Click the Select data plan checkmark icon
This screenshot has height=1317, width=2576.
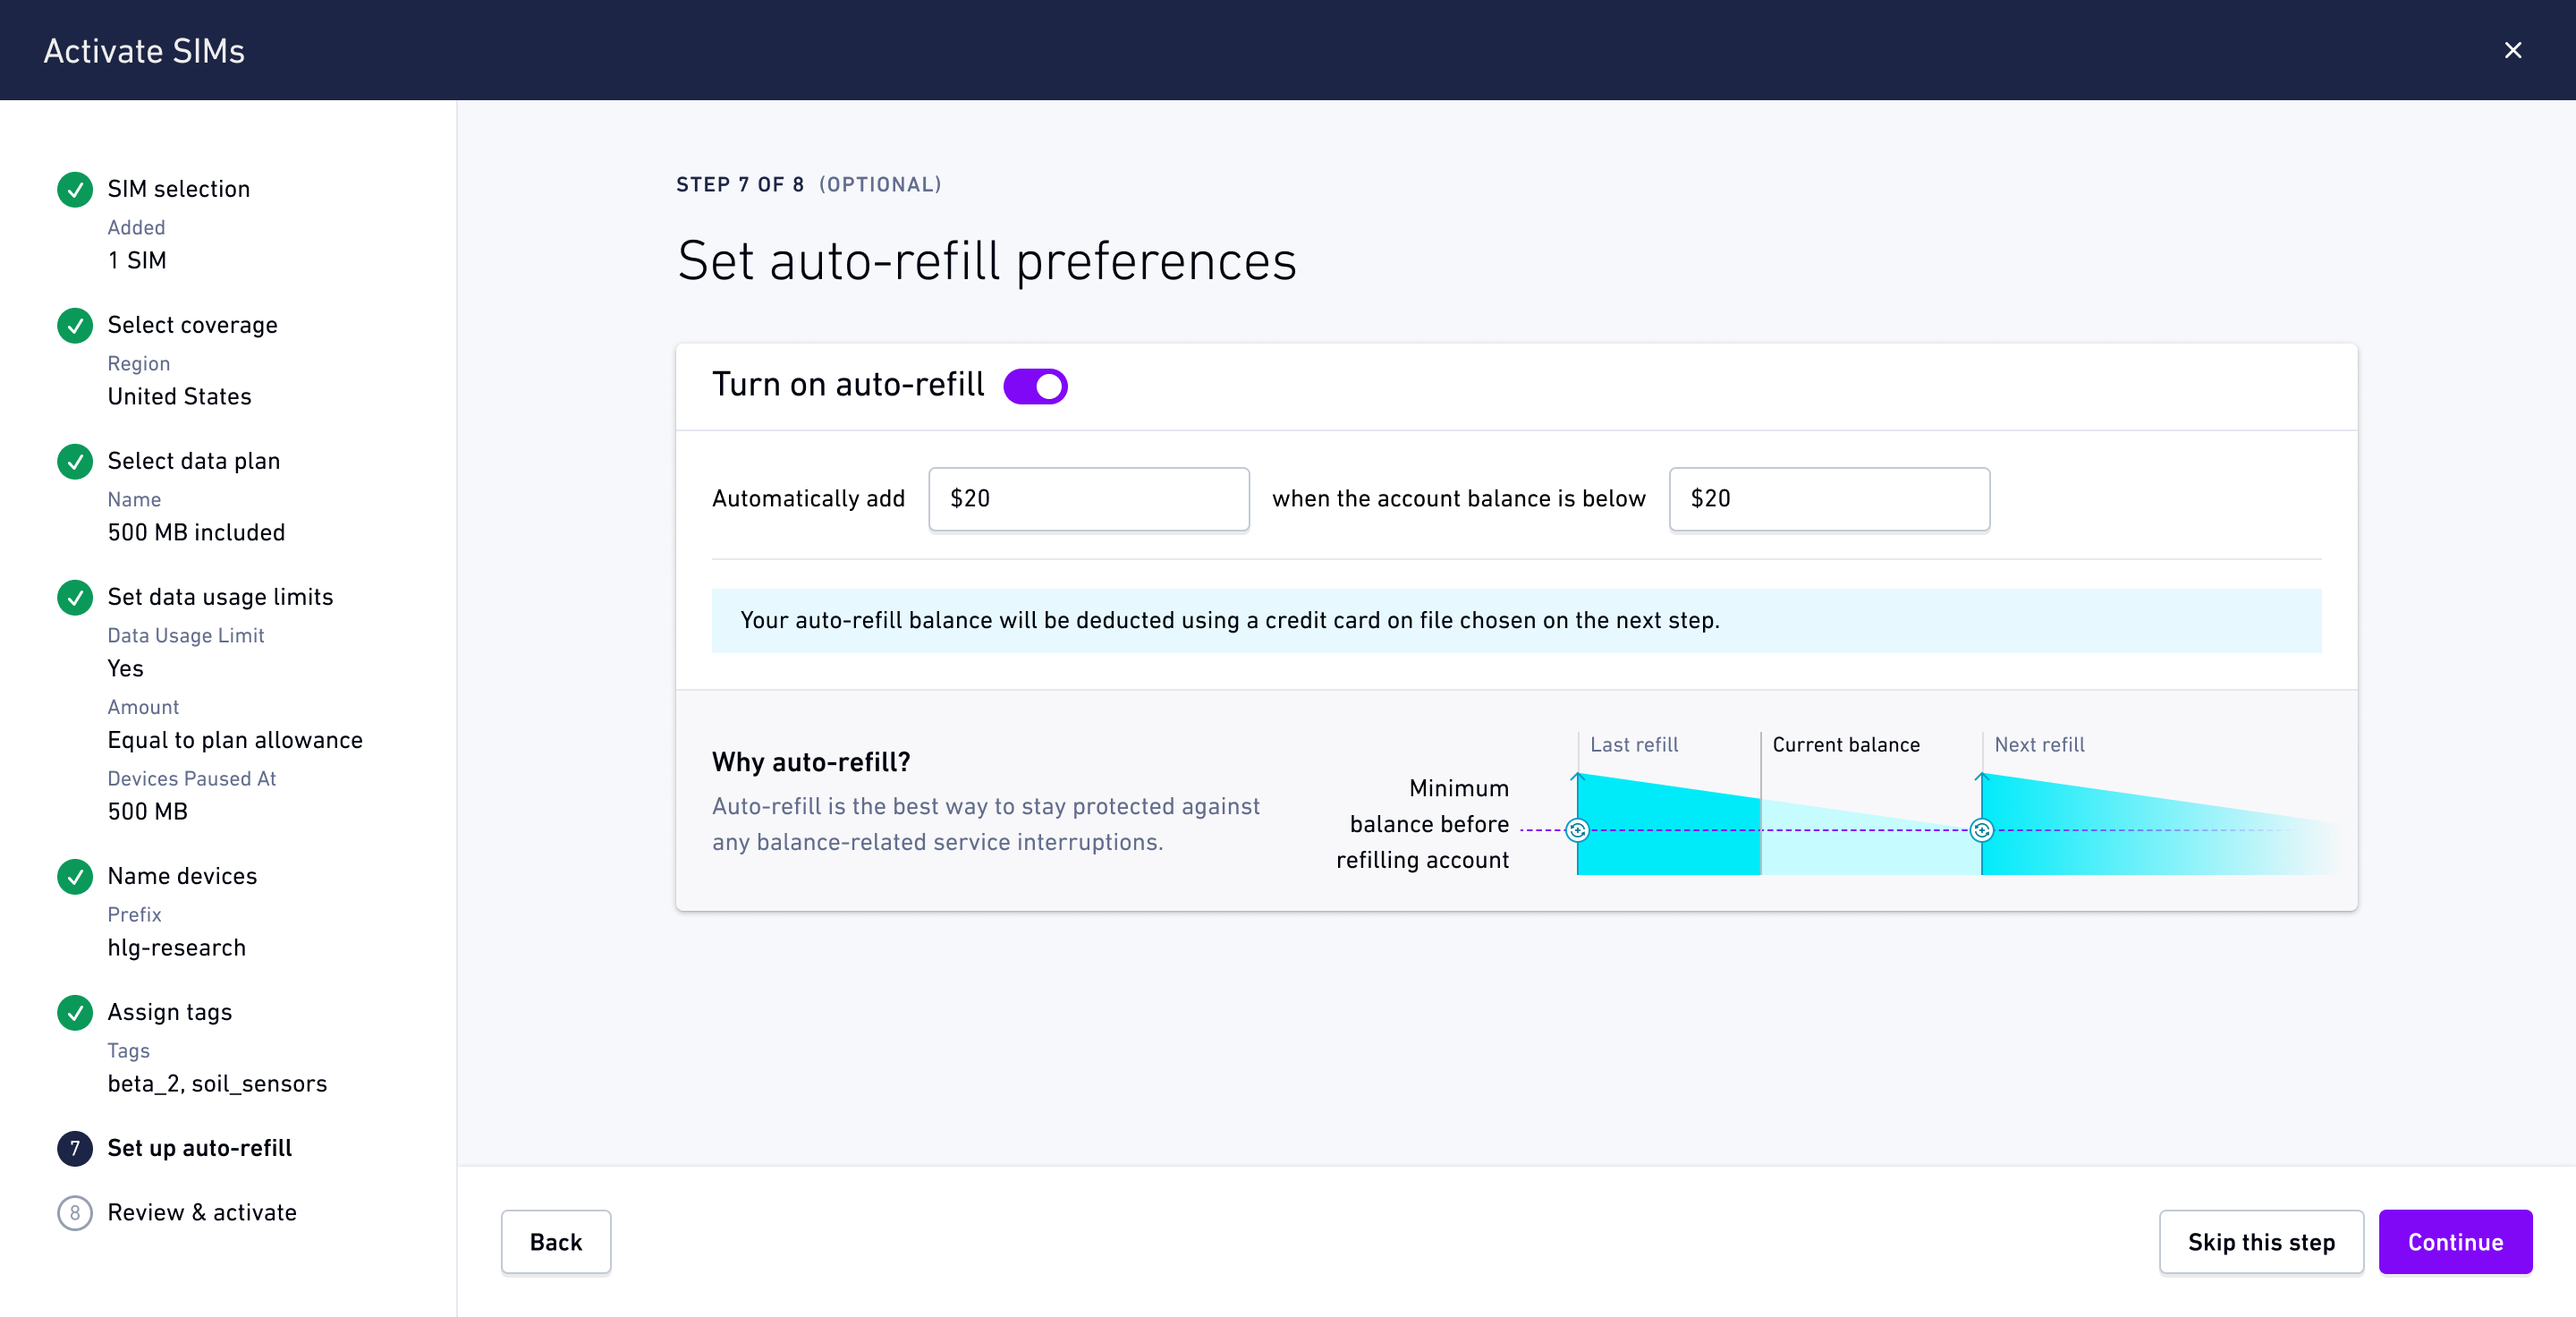click(x=75, y=462)
